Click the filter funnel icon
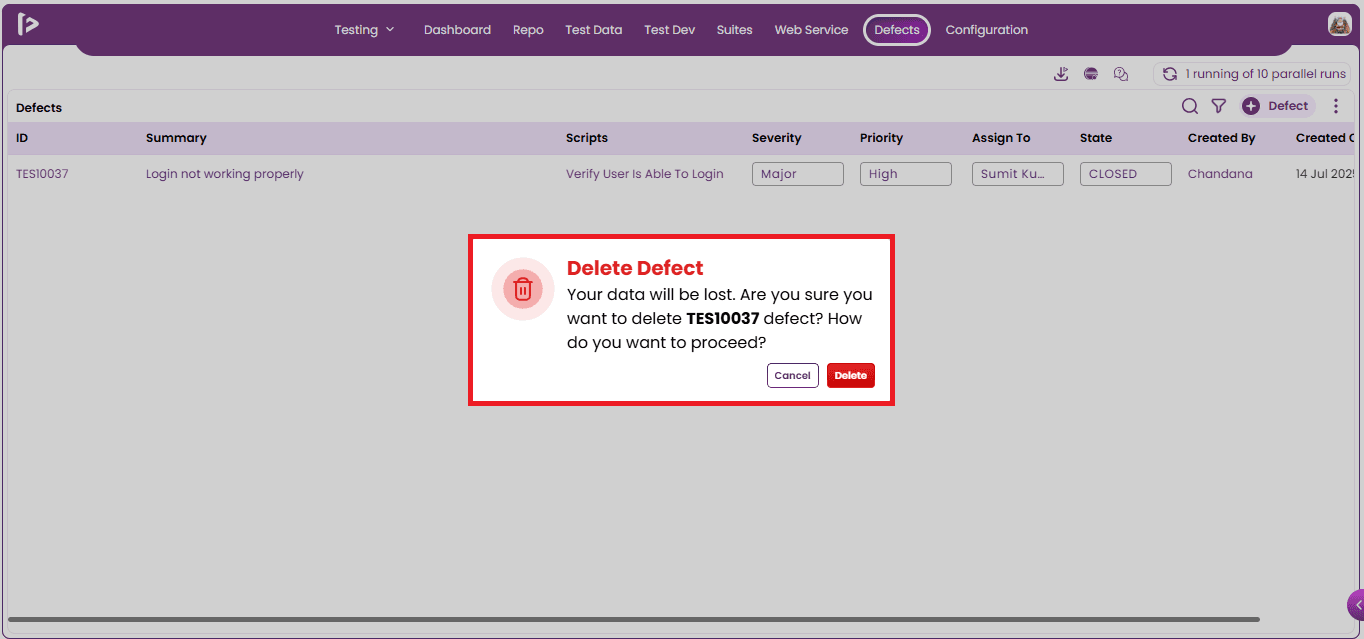The height and width of the screenshot is (639, 1364). click(1219, 106)
